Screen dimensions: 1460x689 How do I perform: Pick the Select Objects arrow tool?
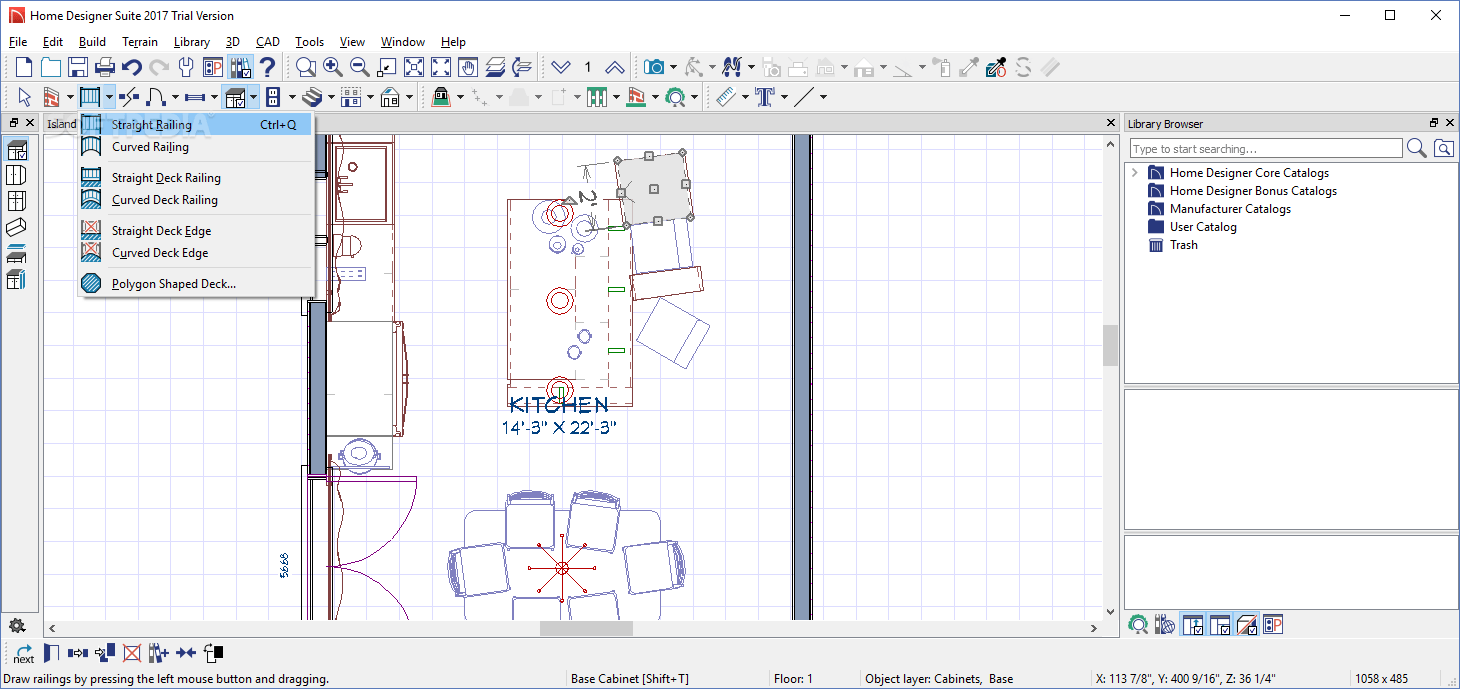24,97
